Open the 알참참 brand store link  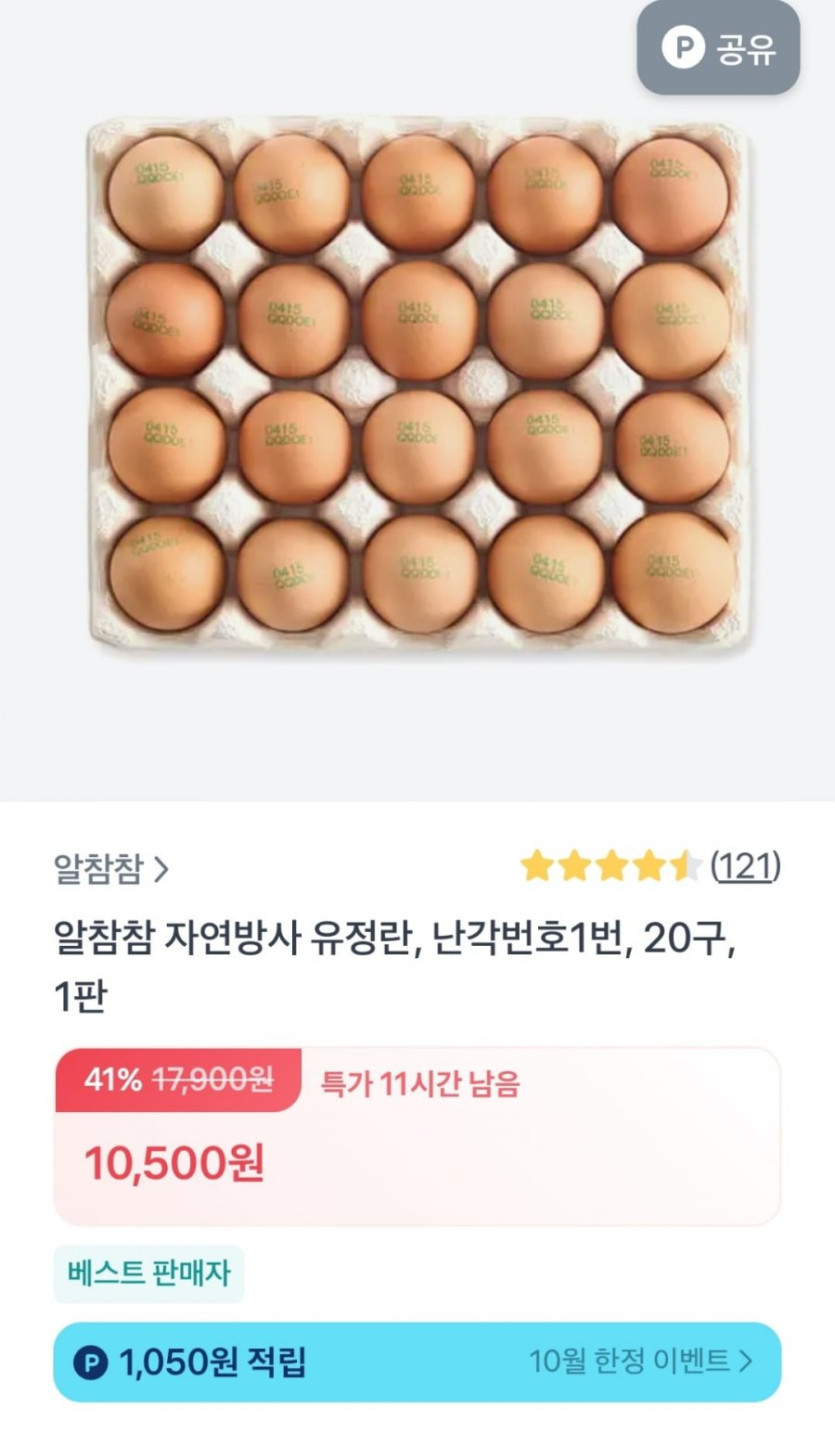99,867
